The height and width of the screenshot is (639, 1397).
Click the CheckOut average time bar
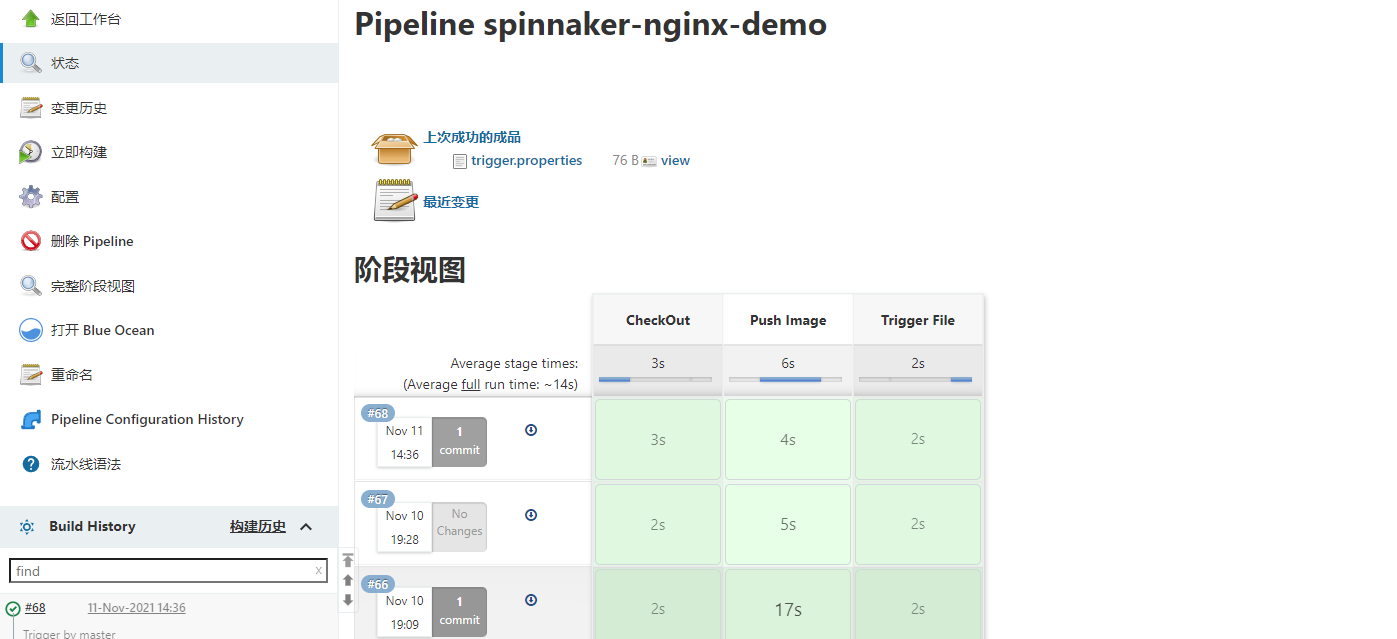pyautogui.click(x=656, y=380)
